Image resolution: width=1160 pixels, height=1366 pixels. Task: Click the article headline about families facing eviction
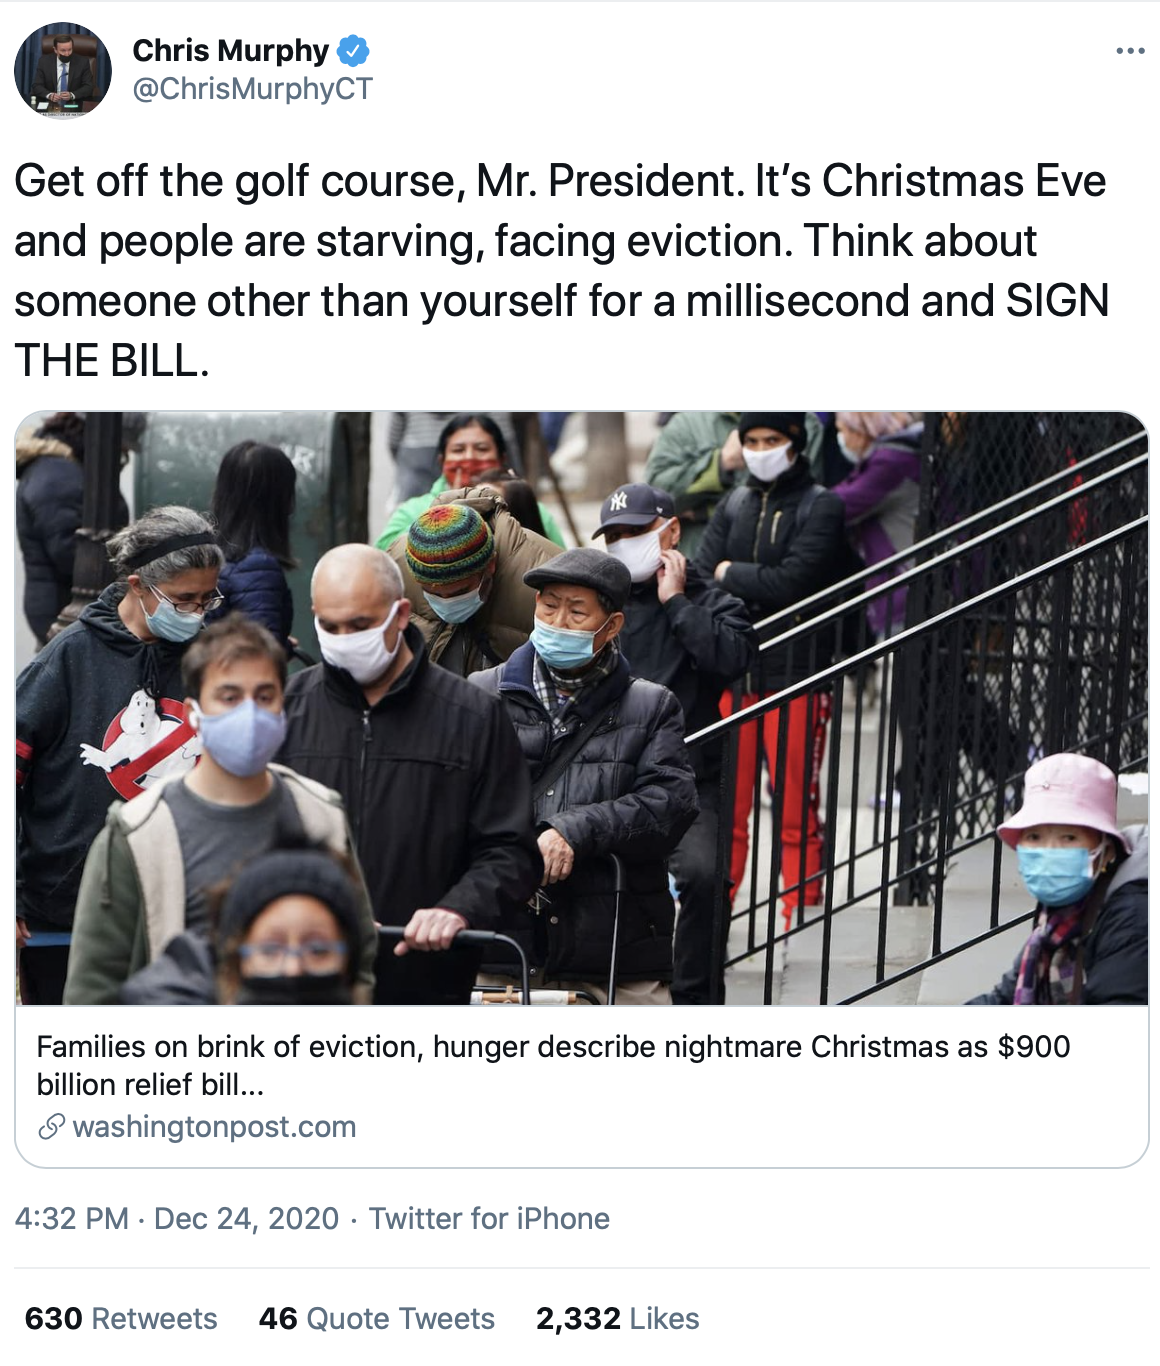click(553, 1047)
